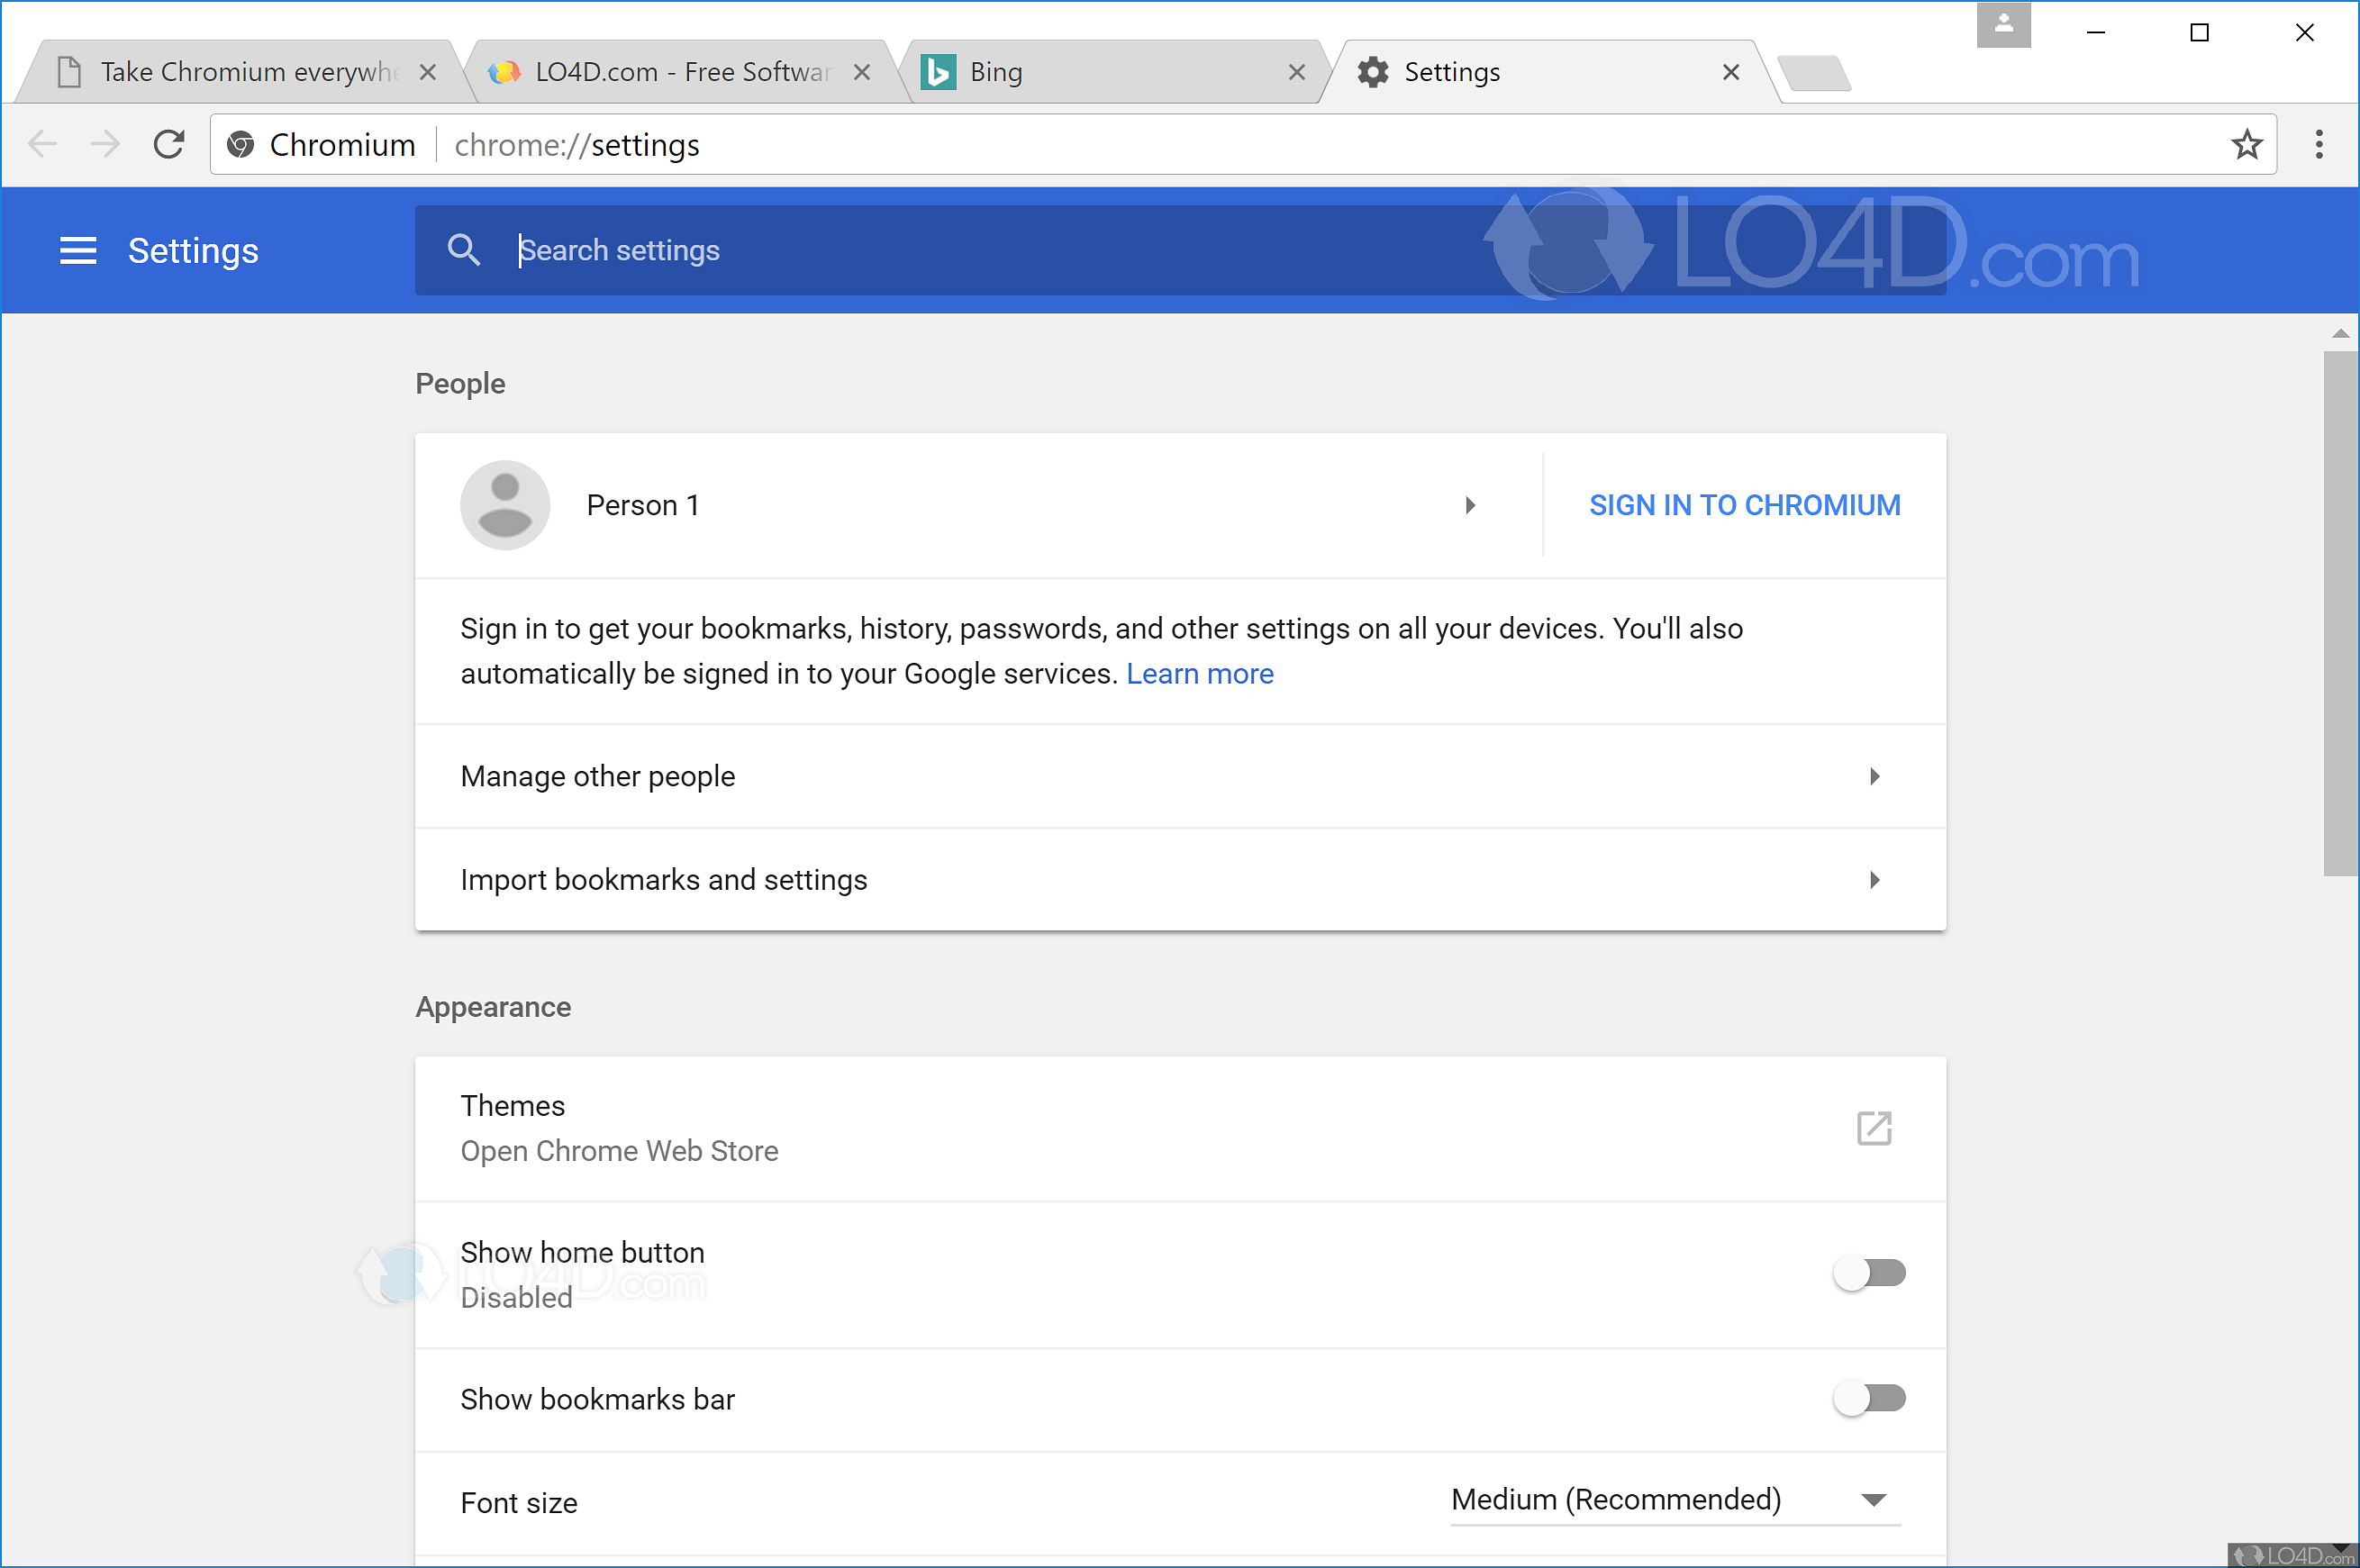Bookmark this page with star icon
This screenshot has height=1568, width=2360.
tap(2246, 145)
